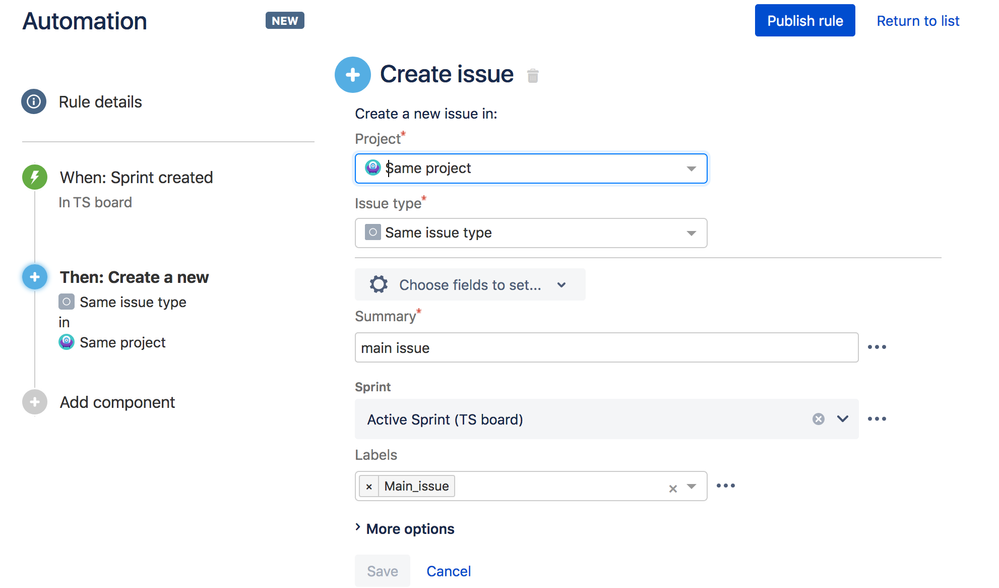Expand the Sprint selection chevron
The image size is (999, 588).
tap(843, 419)
